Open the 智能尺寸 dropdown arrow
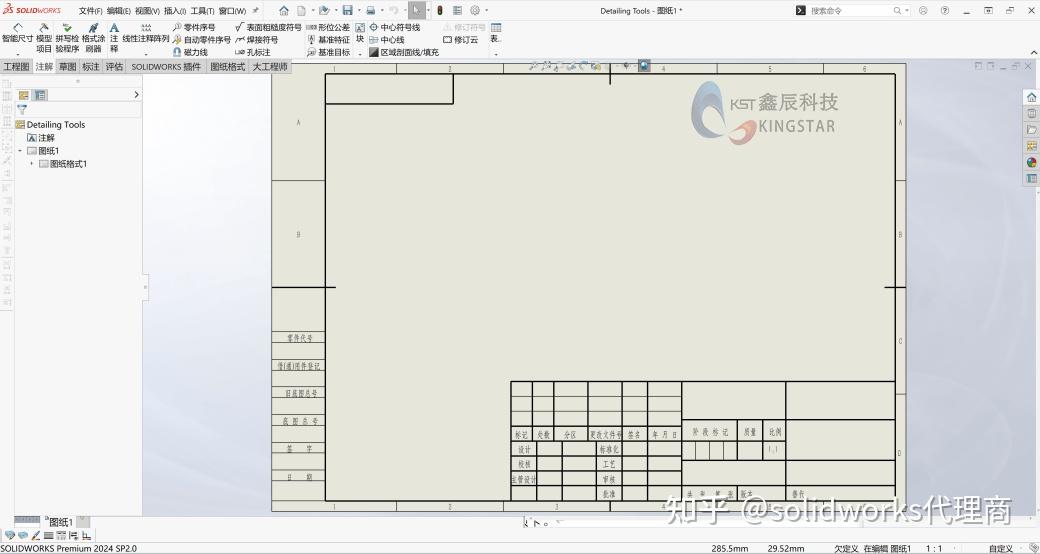The width and height of the screenshot is (1040, 554). [x=17, y=53]
